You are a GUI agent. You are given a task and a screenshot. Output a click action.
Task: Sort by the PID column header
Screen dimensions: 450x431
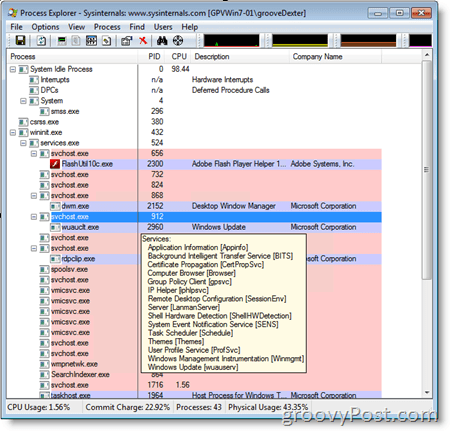pyautogui.click(x=151, y=57)
